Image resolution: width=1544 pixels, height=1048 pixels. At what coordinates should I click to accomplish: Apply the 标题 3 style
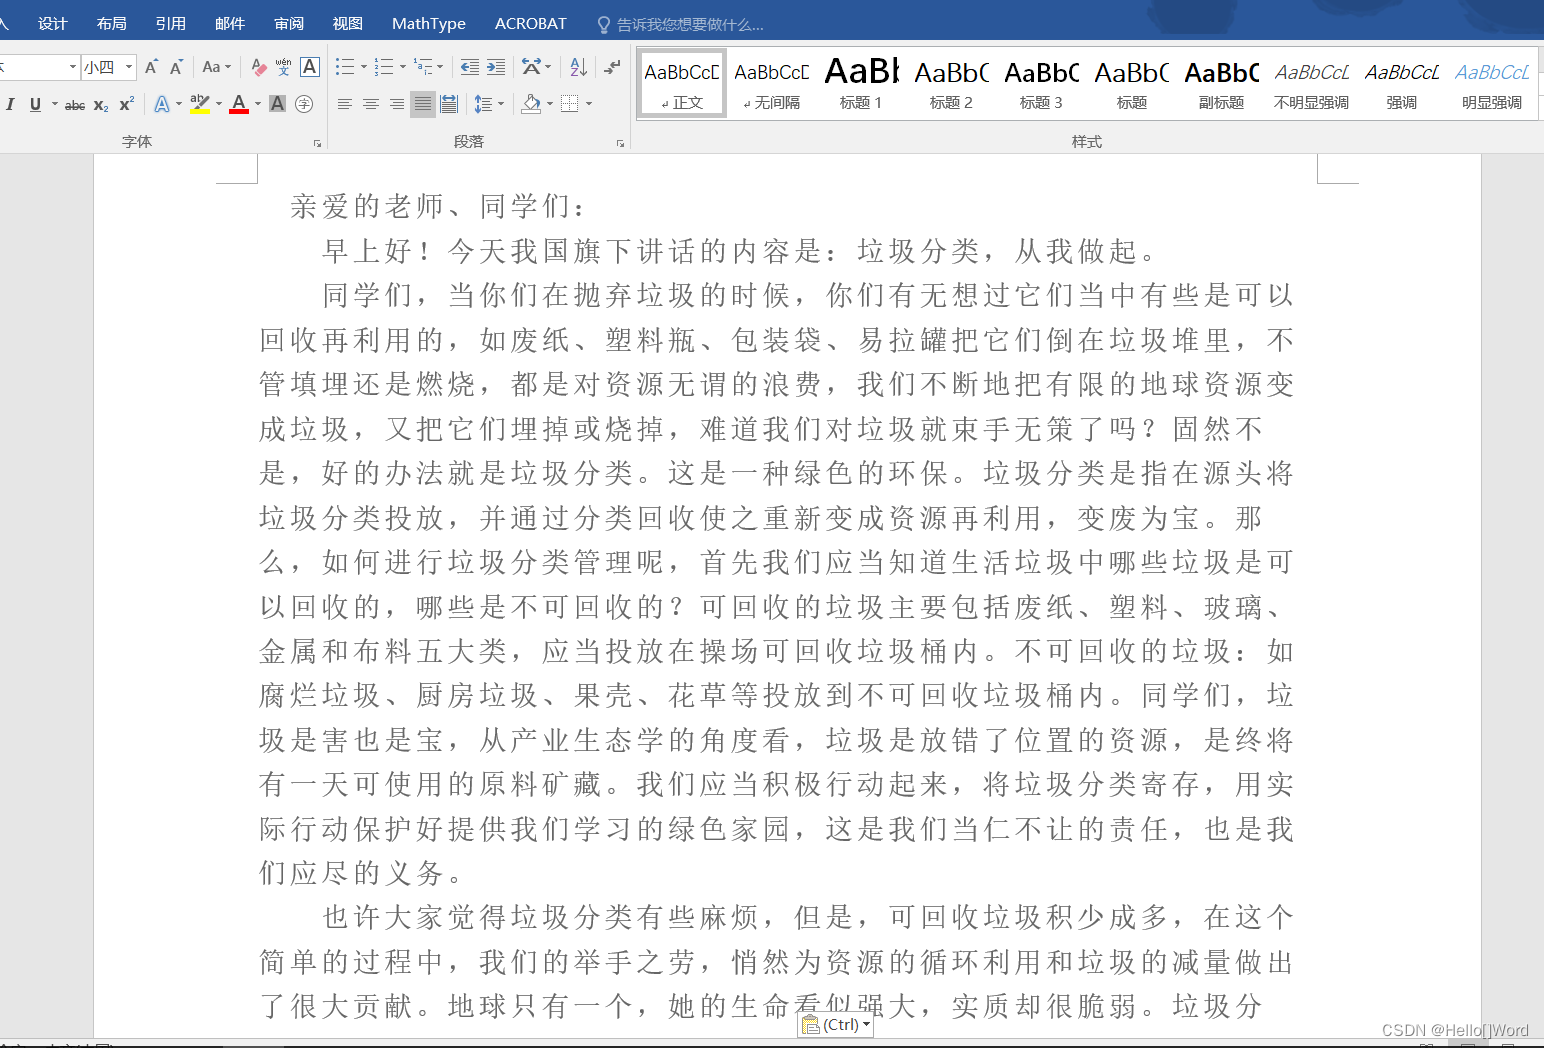click(1041, 84)
